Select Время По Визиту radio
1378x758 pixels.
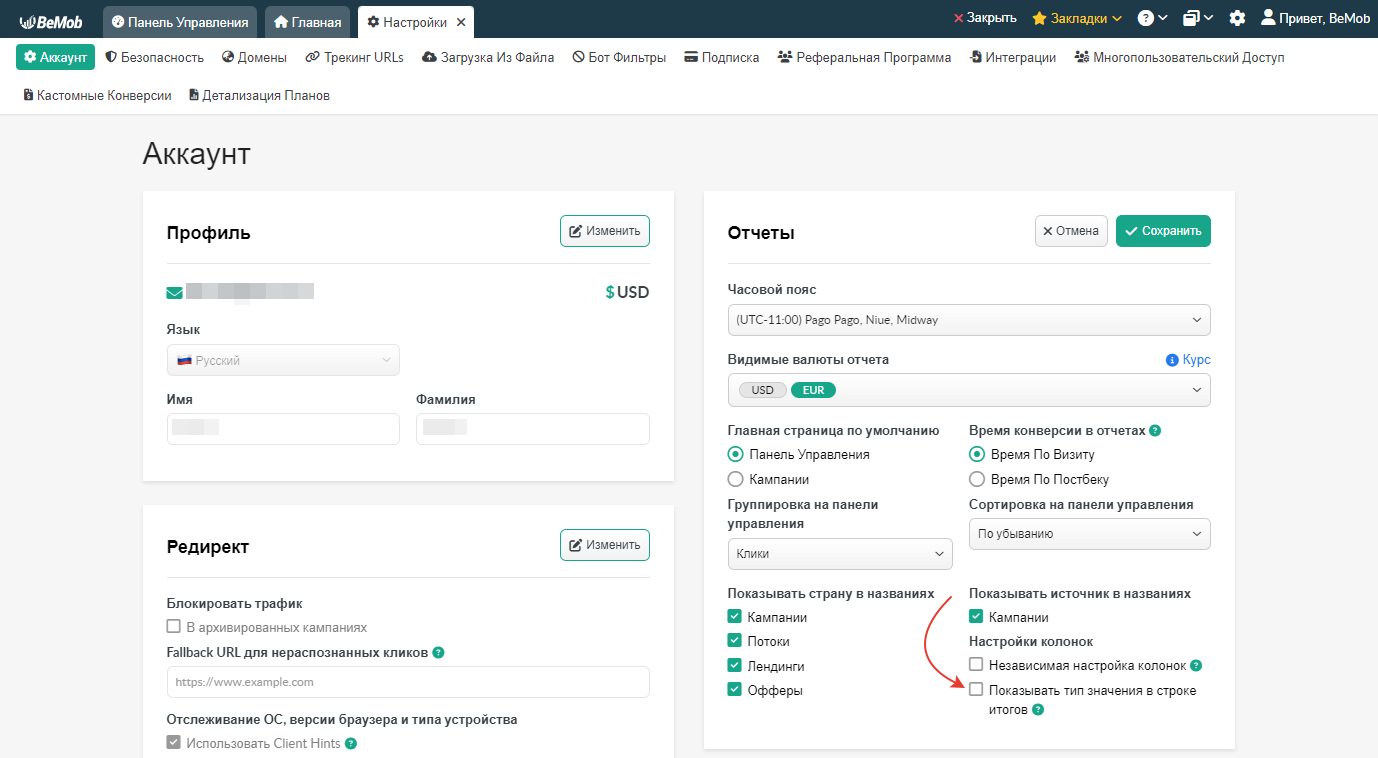tap(977, 454)
